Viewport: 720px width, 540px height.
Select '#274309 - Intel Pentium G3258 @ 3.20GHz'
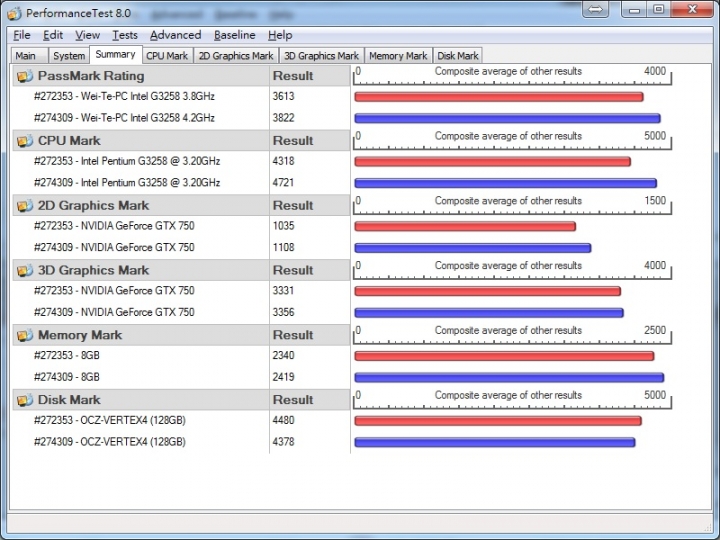pos(127,183)
